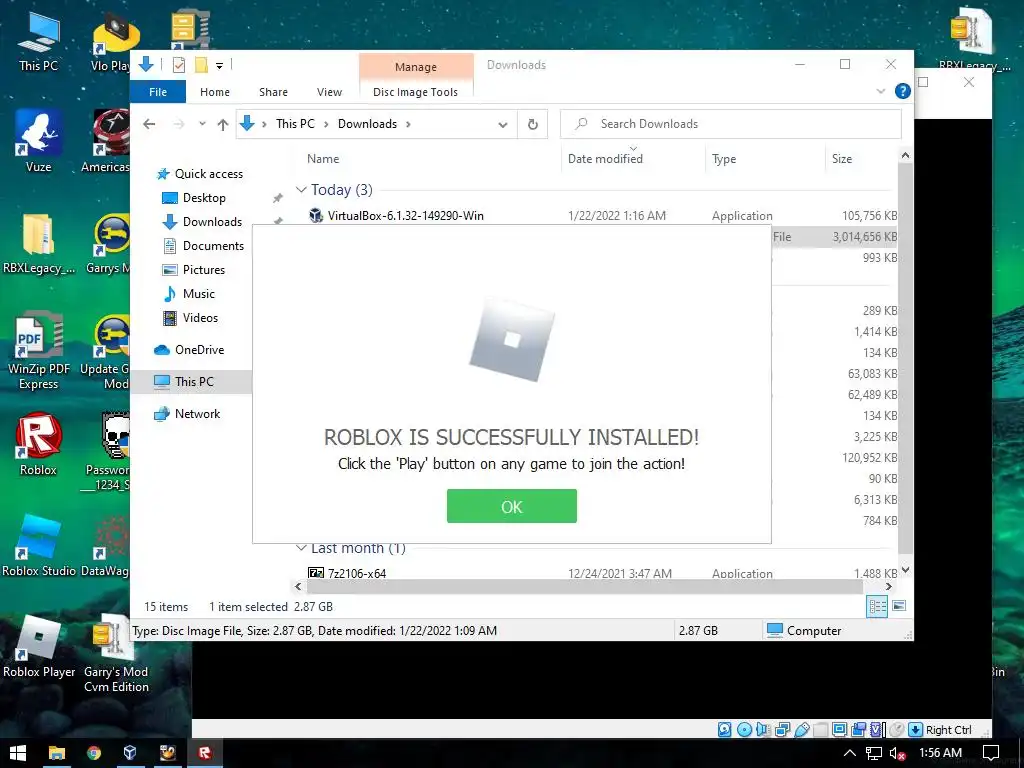Open VirtualBox from the taskbar
Viewport: 1024px width, 768px height.
tap(130, 753)
